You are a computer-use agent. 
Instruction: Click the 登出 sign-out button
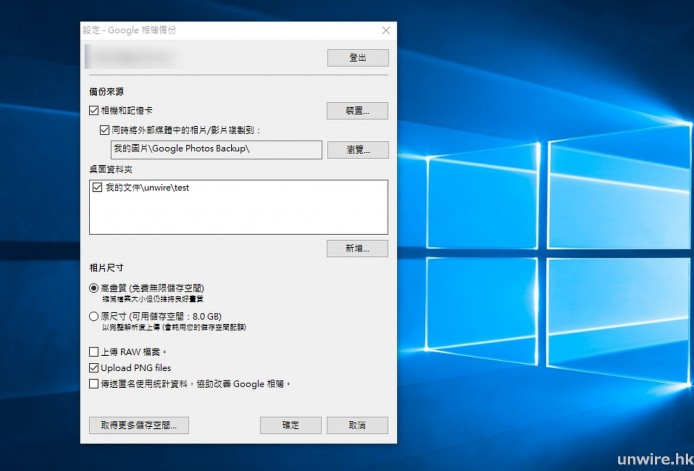(x=357, y=58)
